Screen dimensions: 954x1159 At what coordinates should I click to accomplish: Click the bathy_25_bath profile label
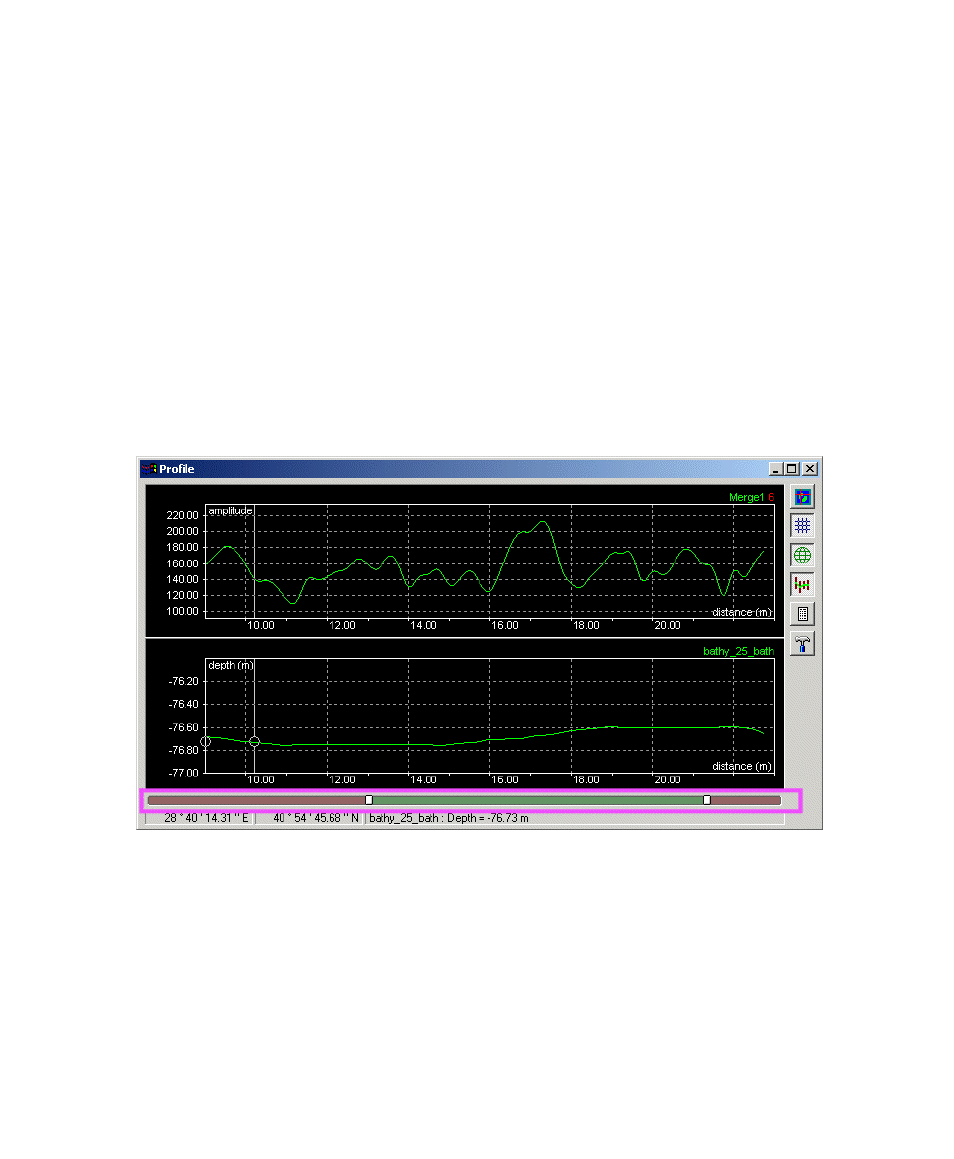point(738,651)
